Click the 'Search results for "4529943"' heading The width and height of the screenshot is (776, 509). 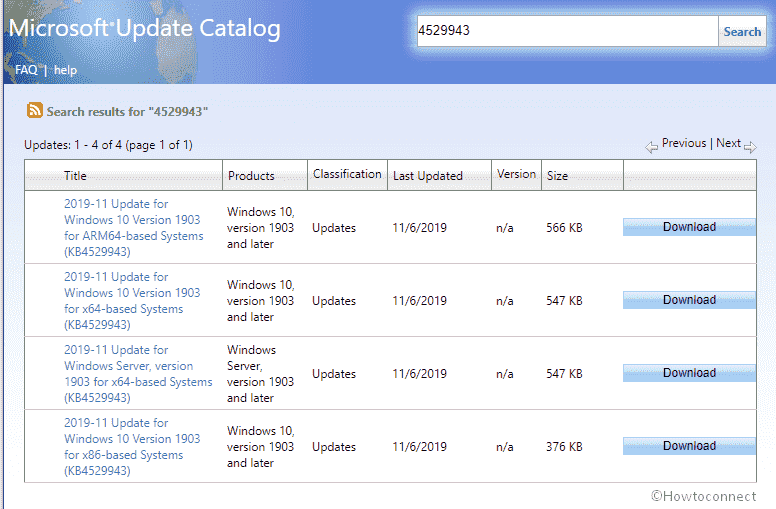coord(127,112)
